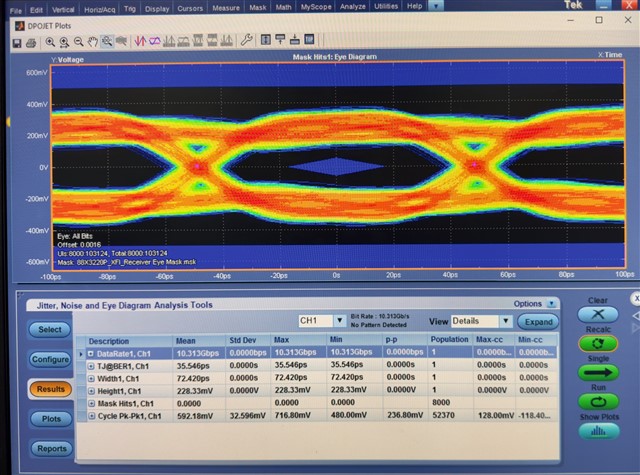The height and width of the screenshot is (475, 640).
Task: Expand the DataRate1, Ch1 row
Action: click(x=91, y=354)
